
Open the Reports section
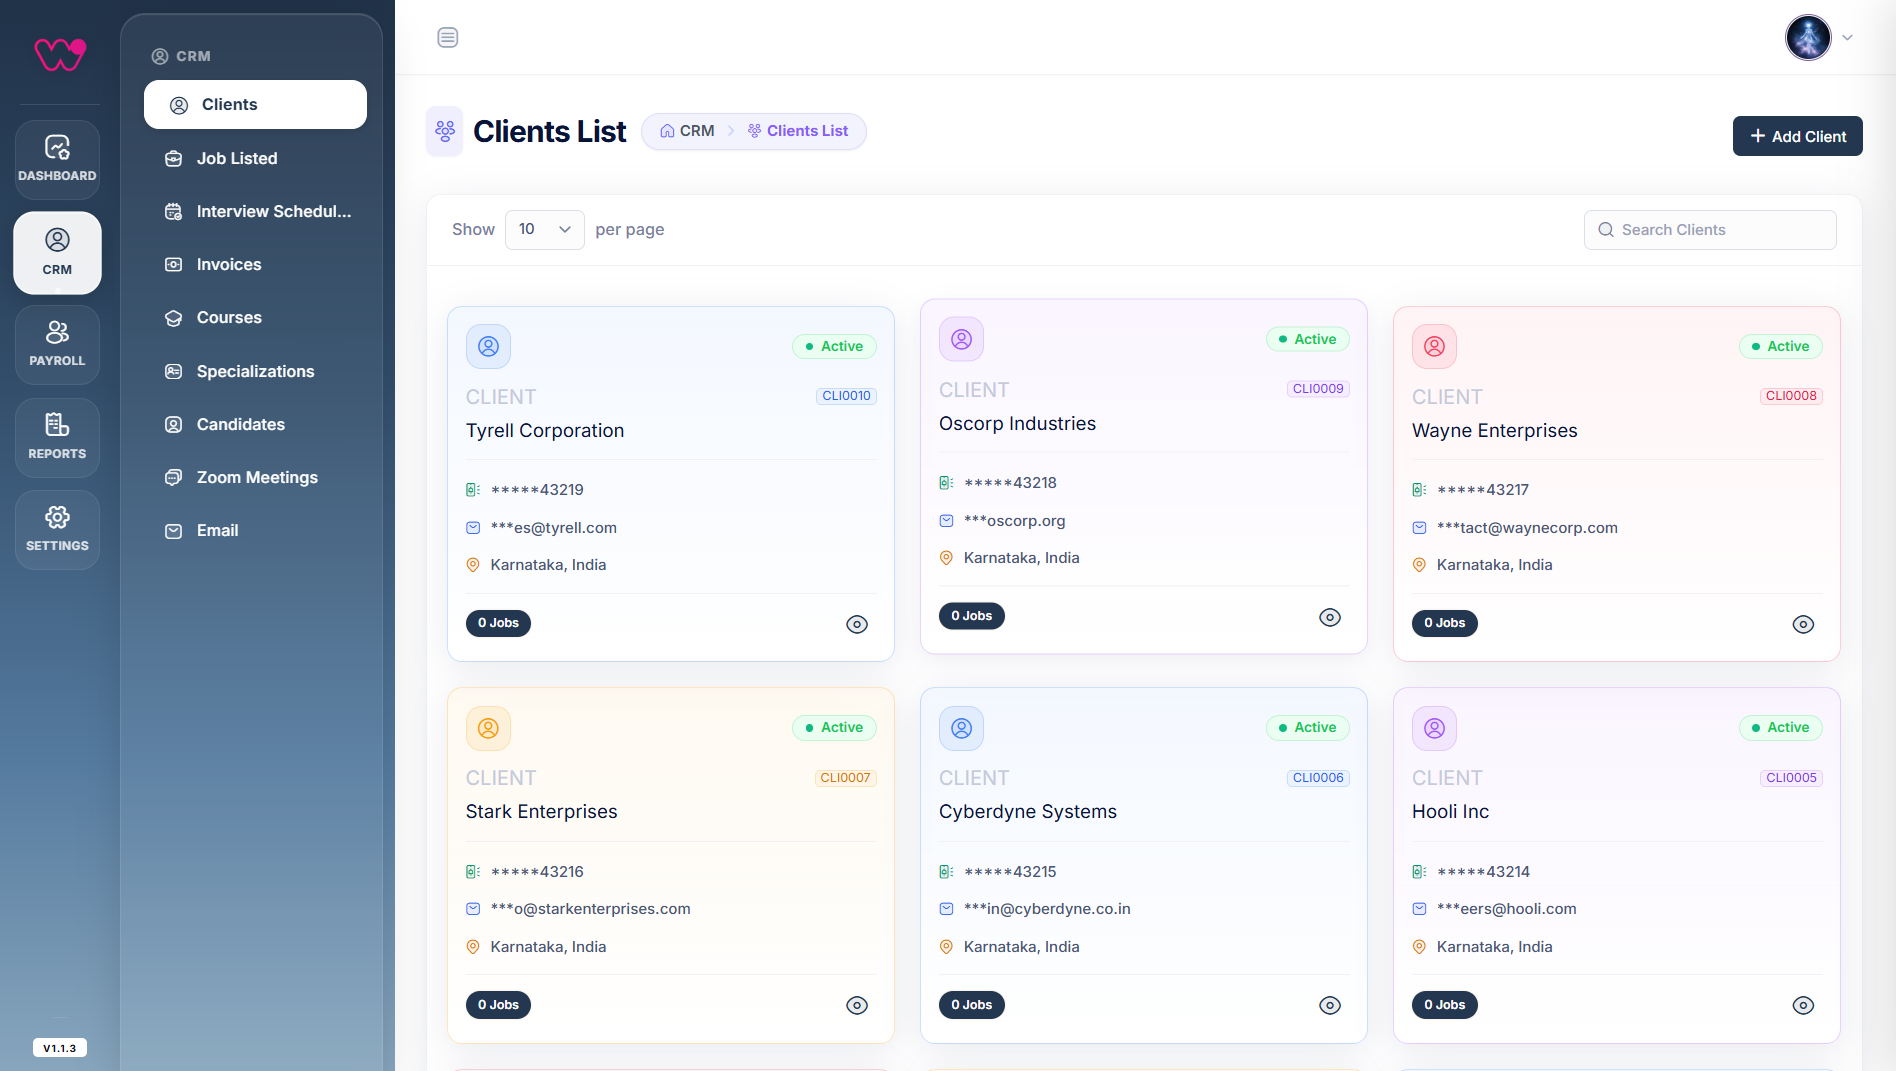point(57,437)
